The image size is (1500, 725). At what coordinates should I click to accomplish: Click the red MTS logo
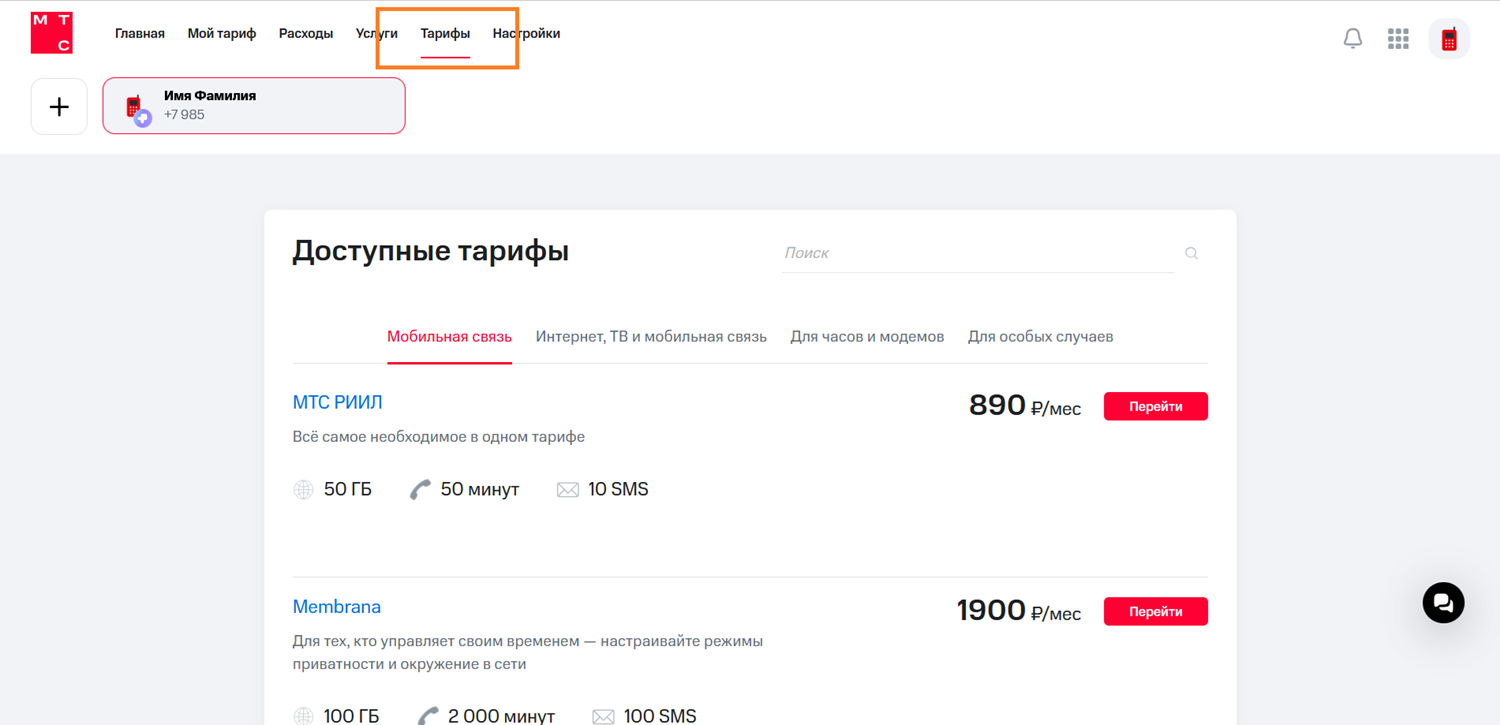pyautogui.click(x=52, y=33)
